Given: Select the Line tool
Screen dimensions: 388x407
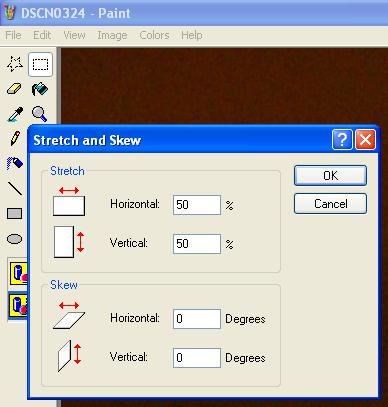Looking at the screenshot, I should click(x=15, y=188).
